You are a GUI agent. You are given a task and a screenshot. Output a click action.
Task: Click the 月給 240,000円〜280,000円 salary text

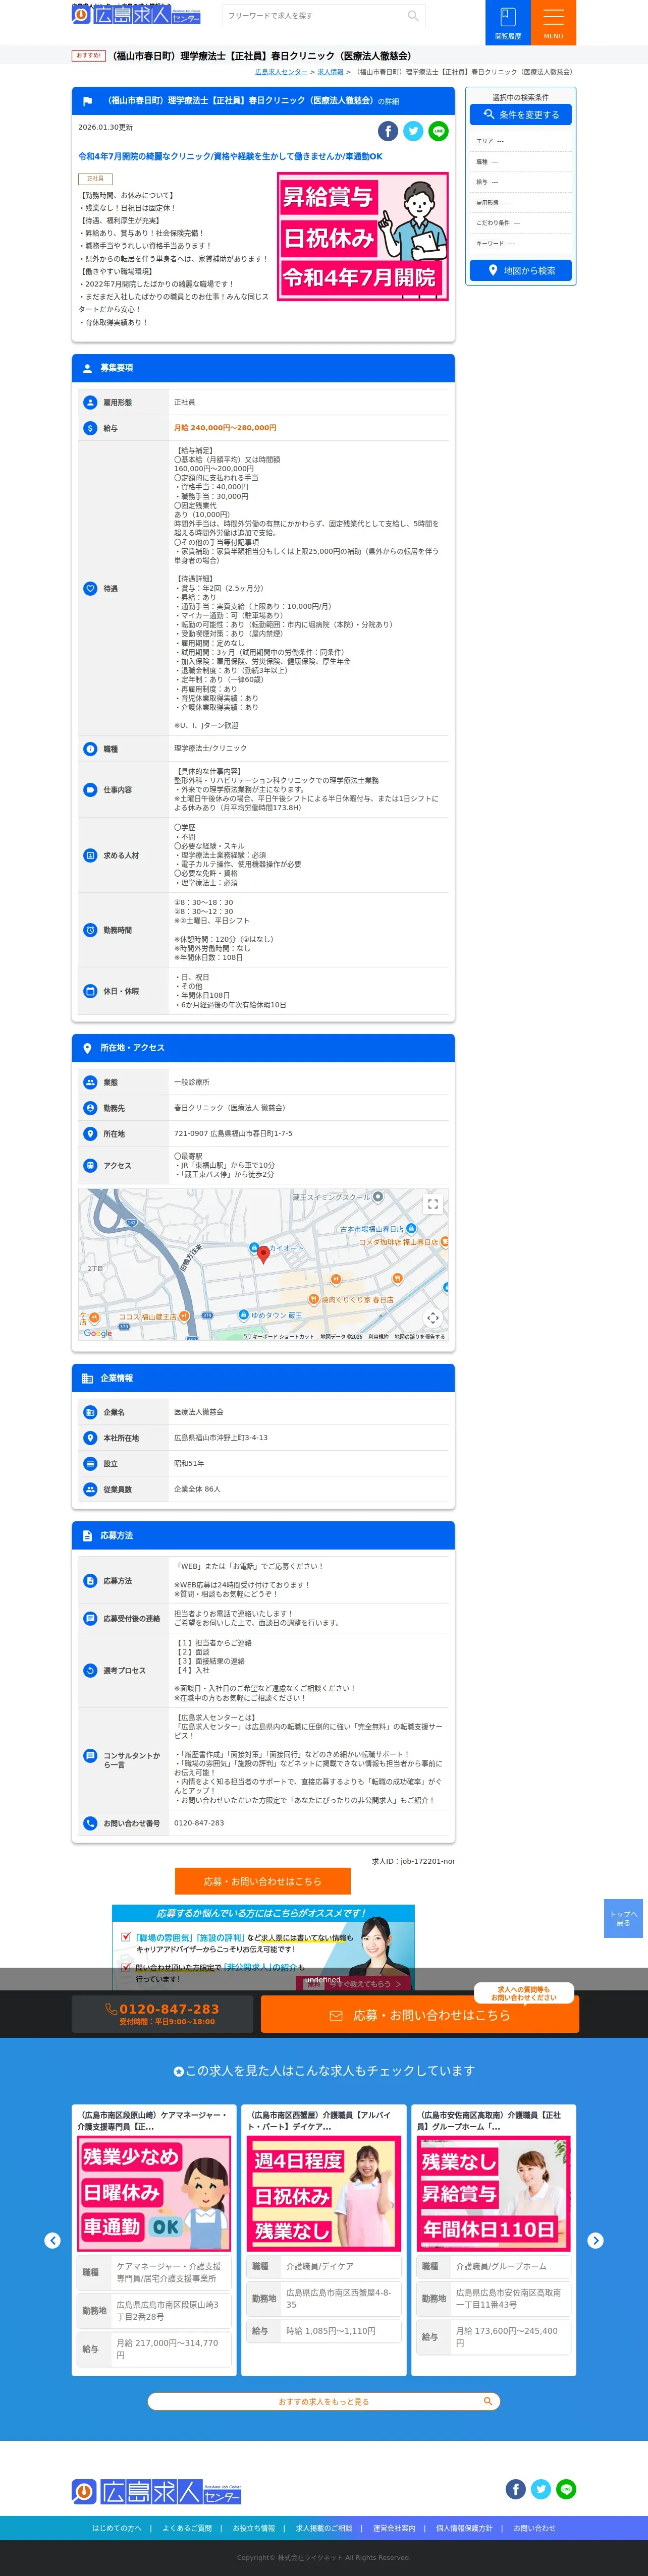(225, 428)
